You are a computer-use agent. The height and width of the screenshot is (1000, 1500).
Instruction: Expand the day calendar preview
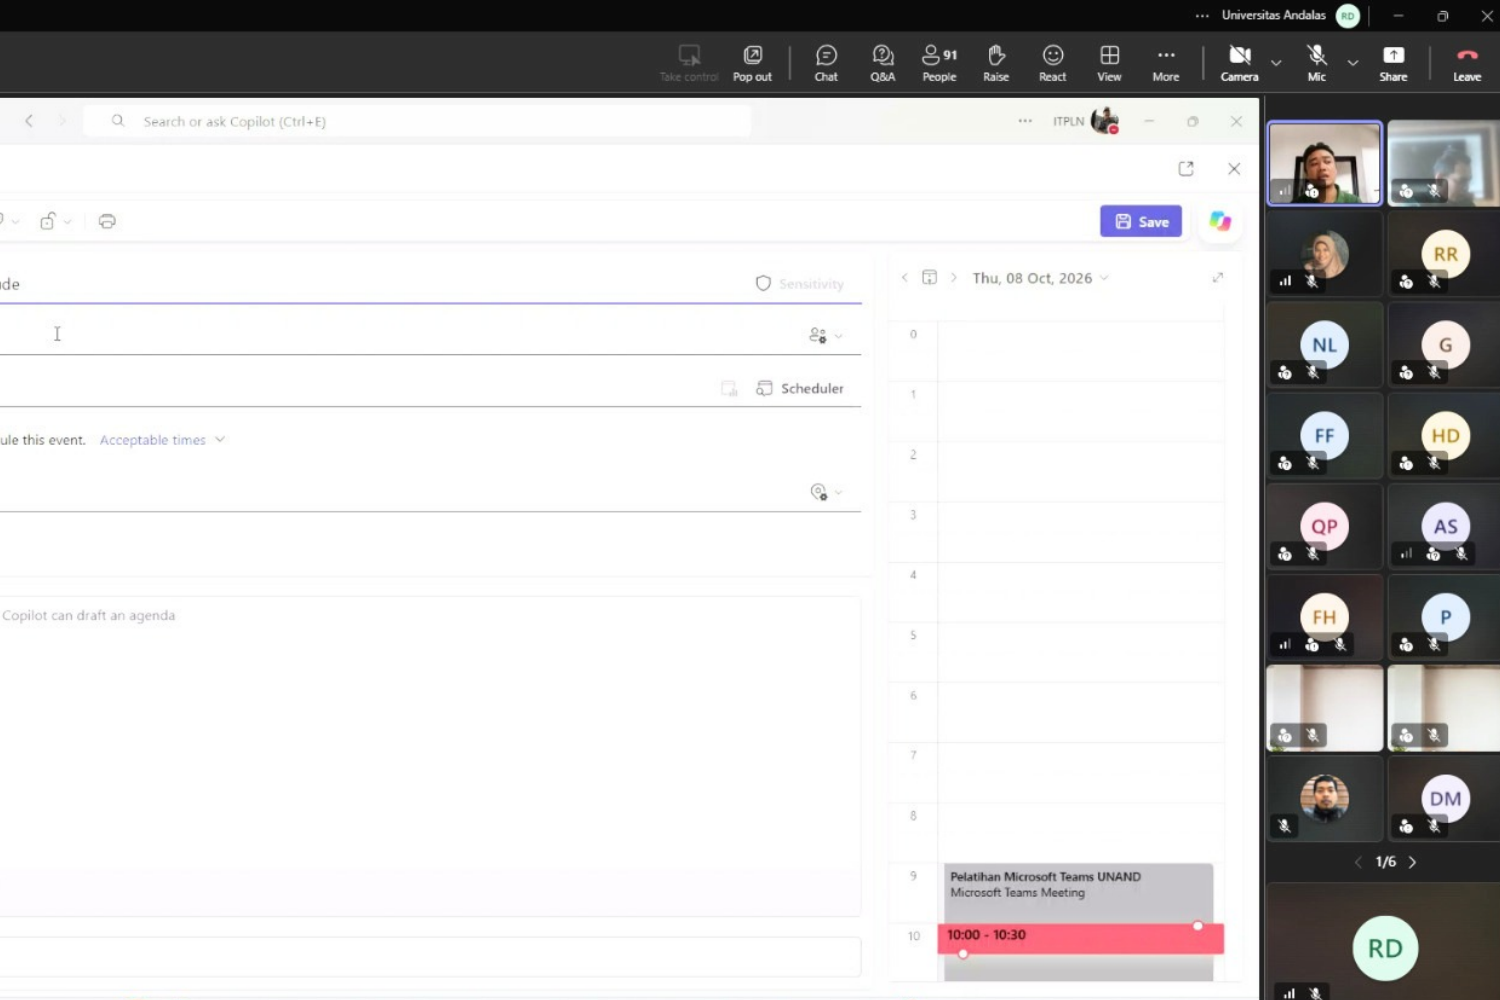pos(1217,278)
